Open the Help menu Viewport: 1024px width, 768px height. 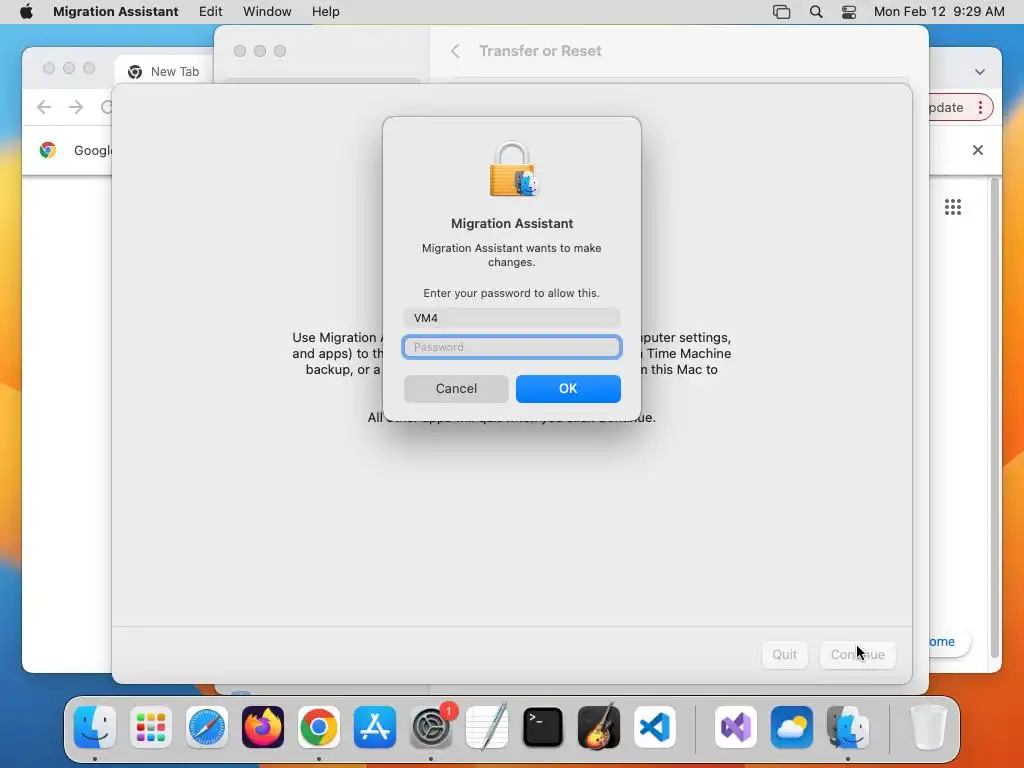(x=325, y=12)
